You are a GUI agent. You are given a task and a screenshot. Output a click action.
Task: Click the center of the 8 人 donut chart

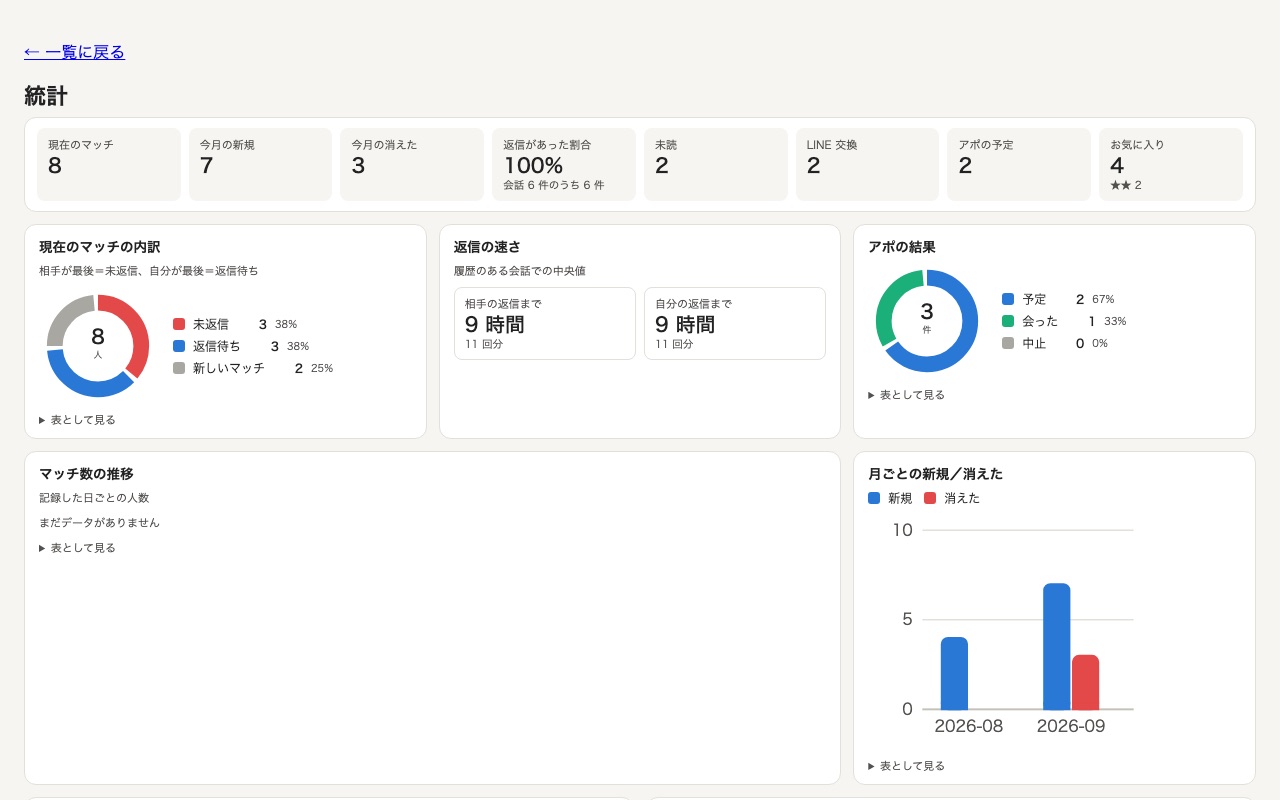coord(98,346)
